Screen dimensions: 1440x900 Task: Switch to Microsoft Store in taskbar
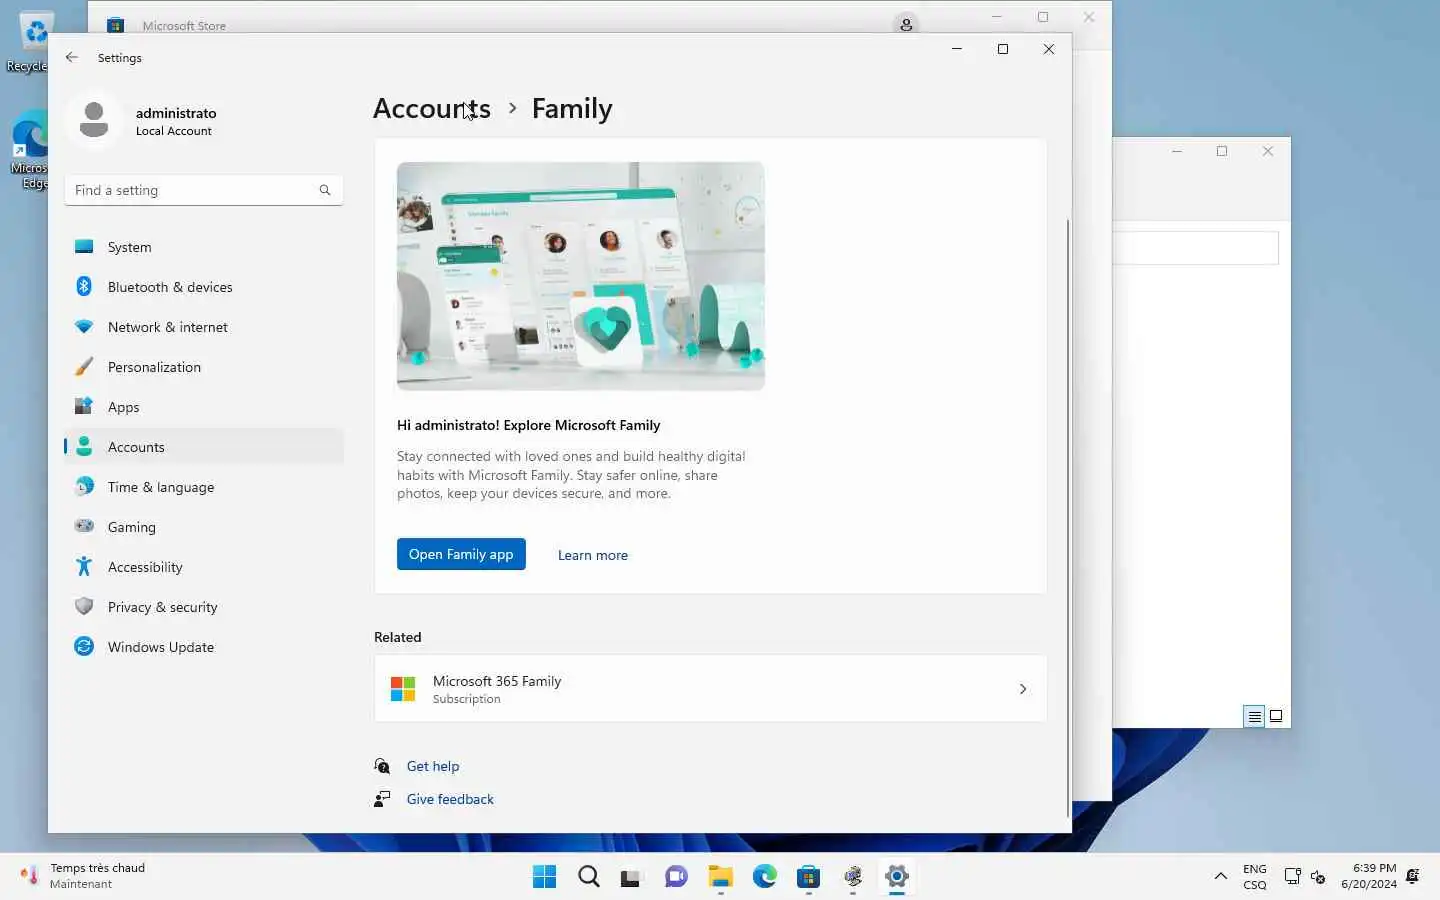point(809,877)
